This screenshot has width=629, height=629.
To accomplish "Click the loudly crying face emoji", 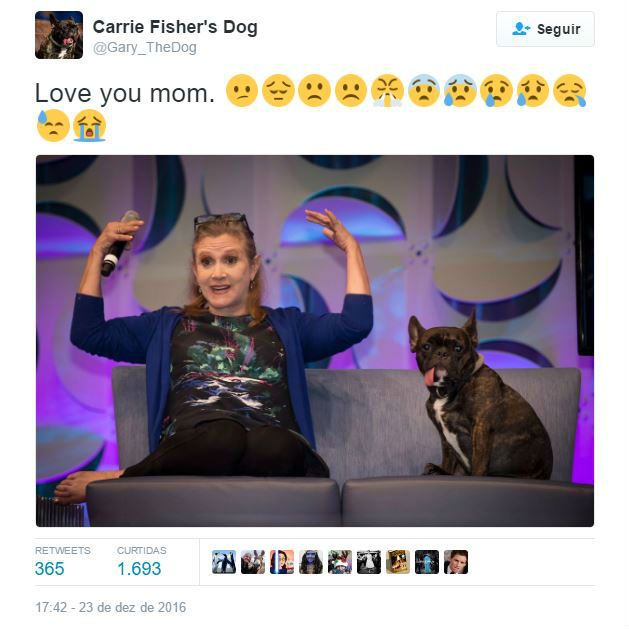I will pyautogui.click(x=89, y=126).
